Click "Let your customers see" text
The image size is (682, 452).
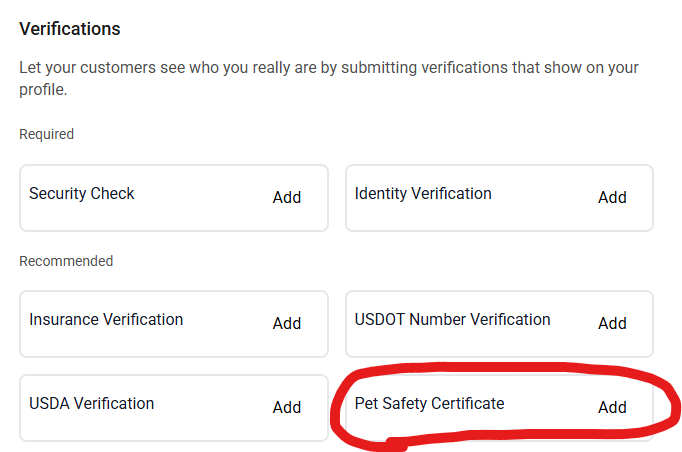pyautogui.click(x=104, y=69)
